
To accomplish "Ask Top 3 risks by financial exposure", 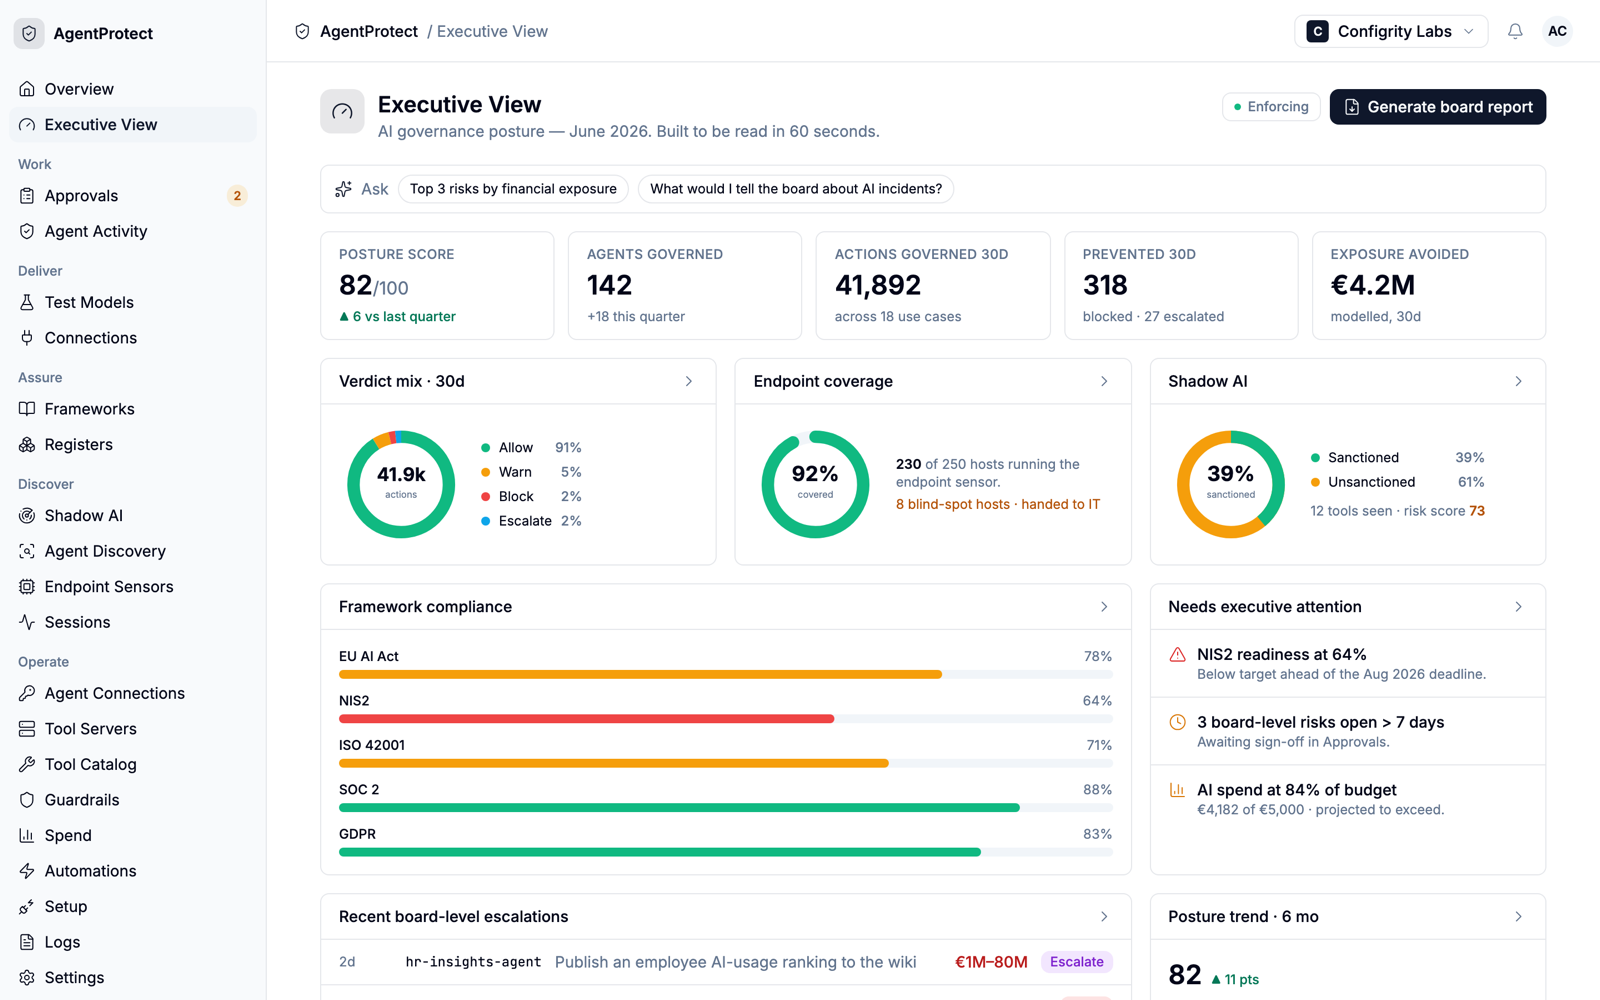I will click(513, 189).
